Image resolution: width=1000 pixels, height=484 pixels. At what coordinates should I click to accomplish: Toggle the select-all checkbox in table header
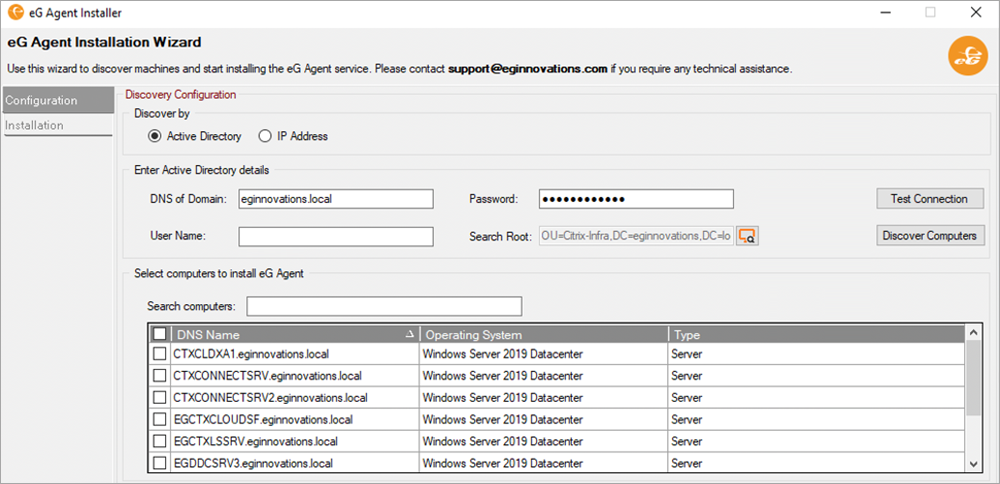[x=160, y=334]
